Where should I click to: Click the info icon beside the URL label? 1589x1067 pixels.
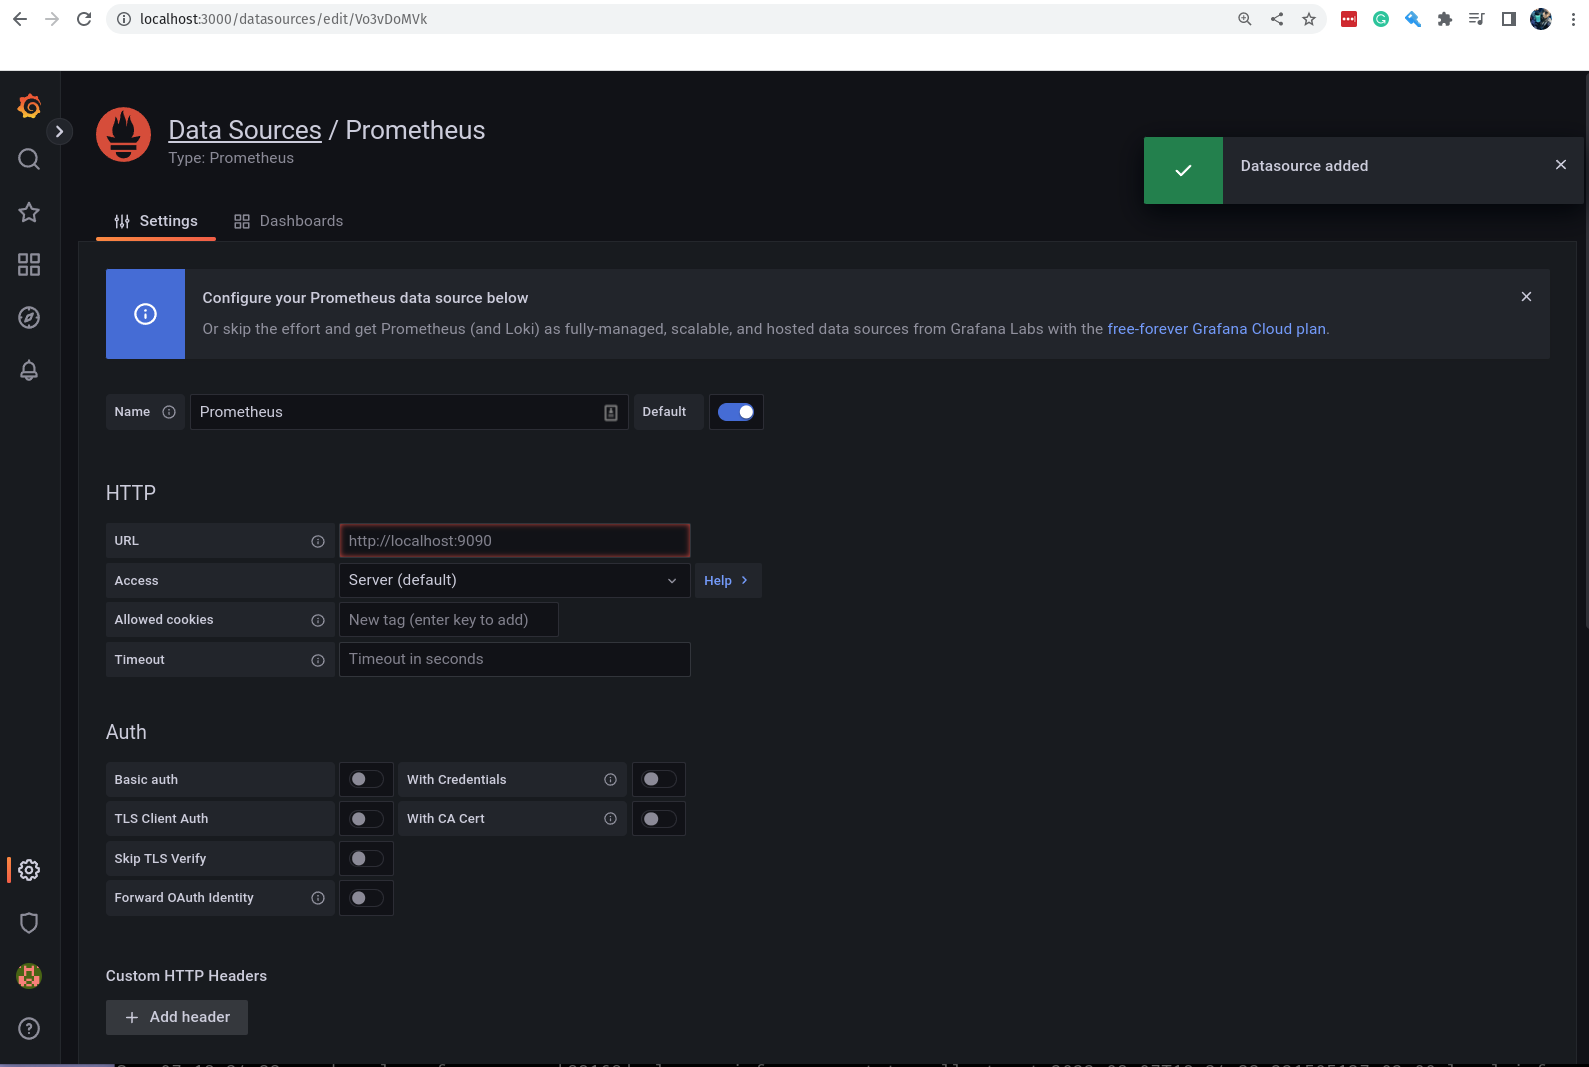[318, 541]
